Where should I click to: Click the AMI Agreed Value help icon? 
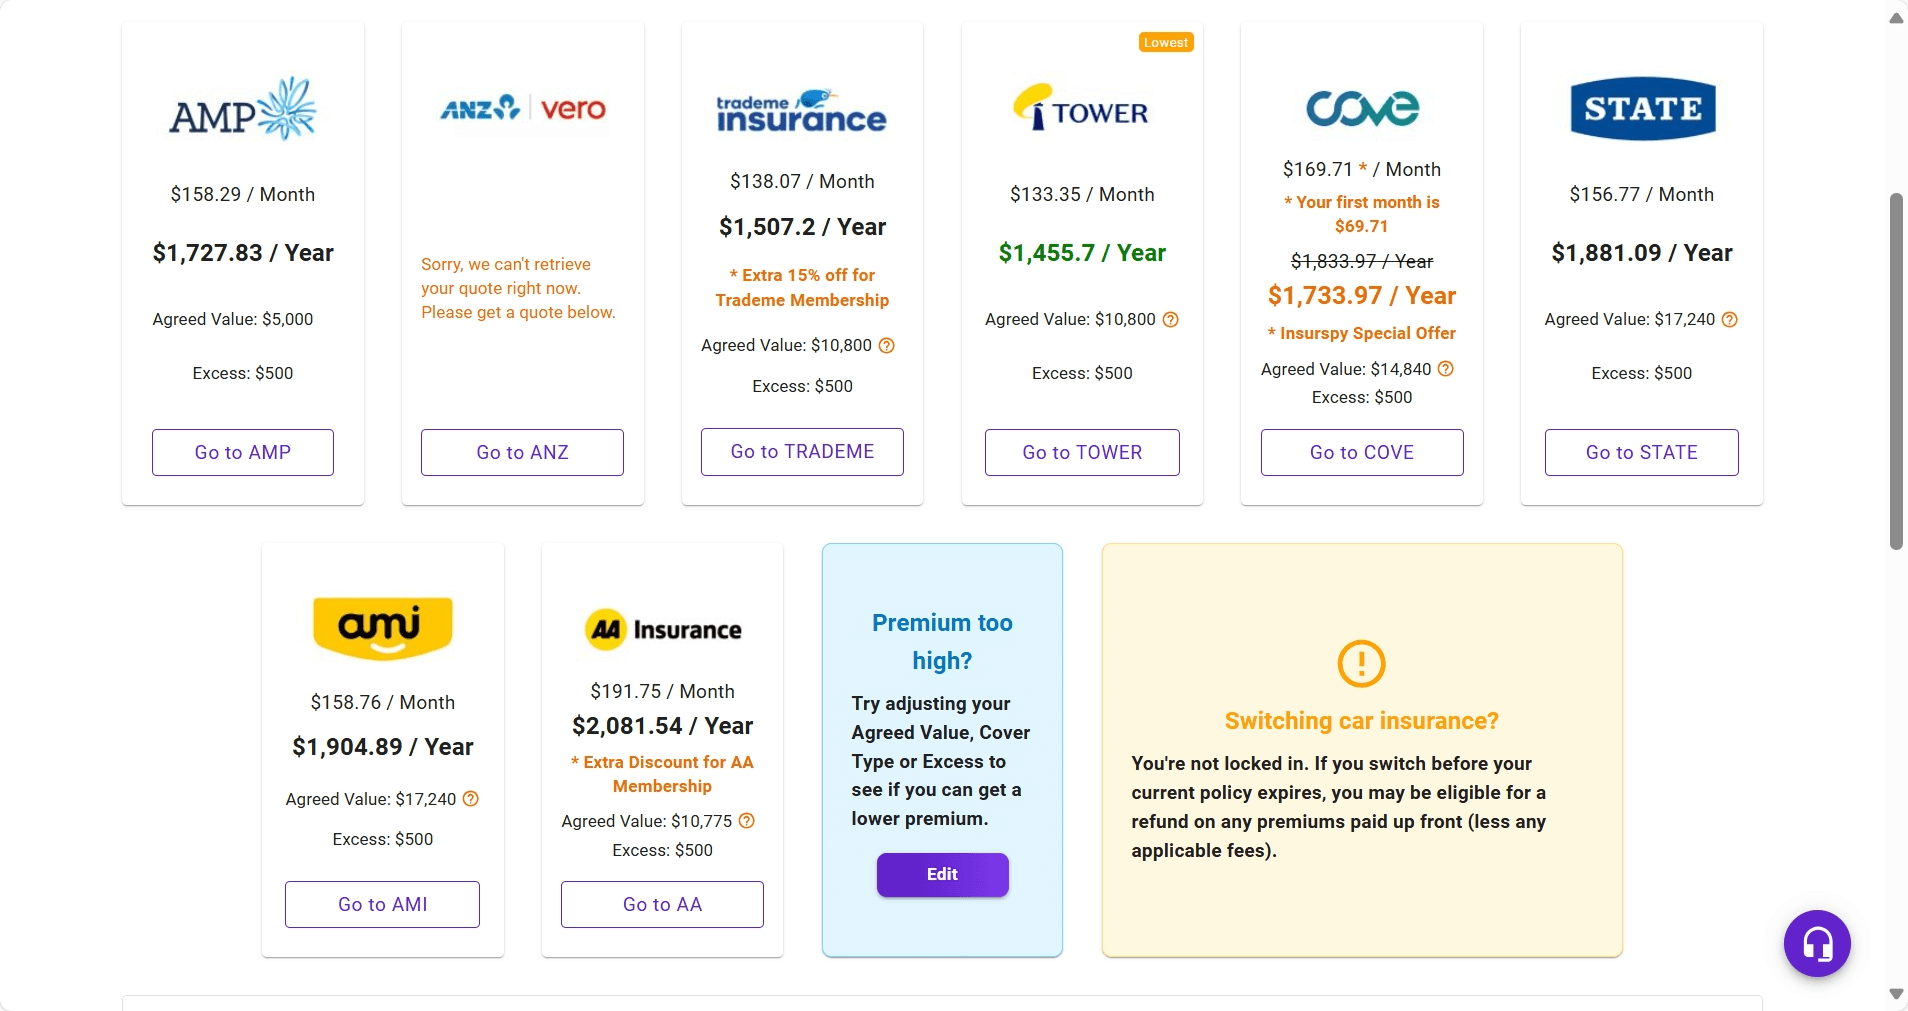point(471,799)
